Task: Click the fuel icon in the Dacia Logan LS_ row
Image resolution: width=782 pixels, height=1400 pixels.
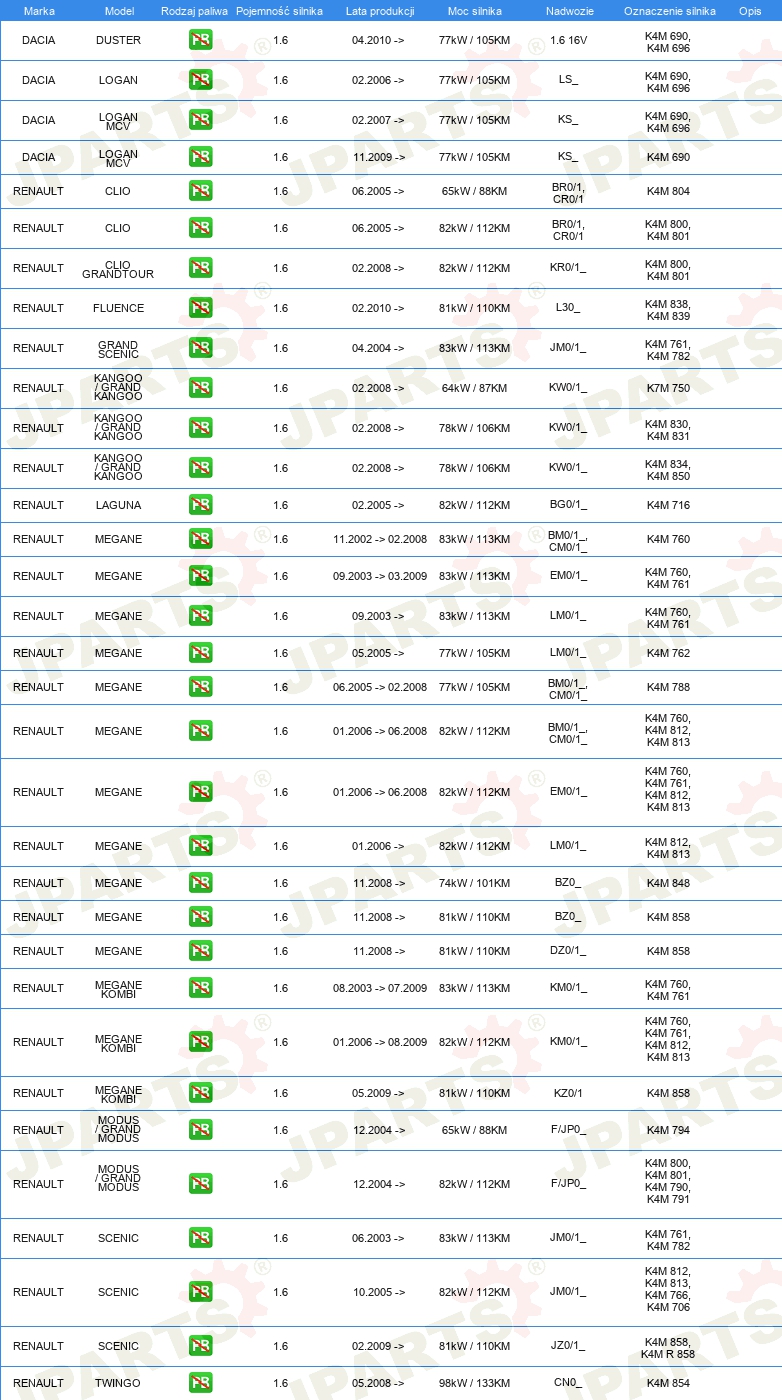Action: [x=200, y=80]
